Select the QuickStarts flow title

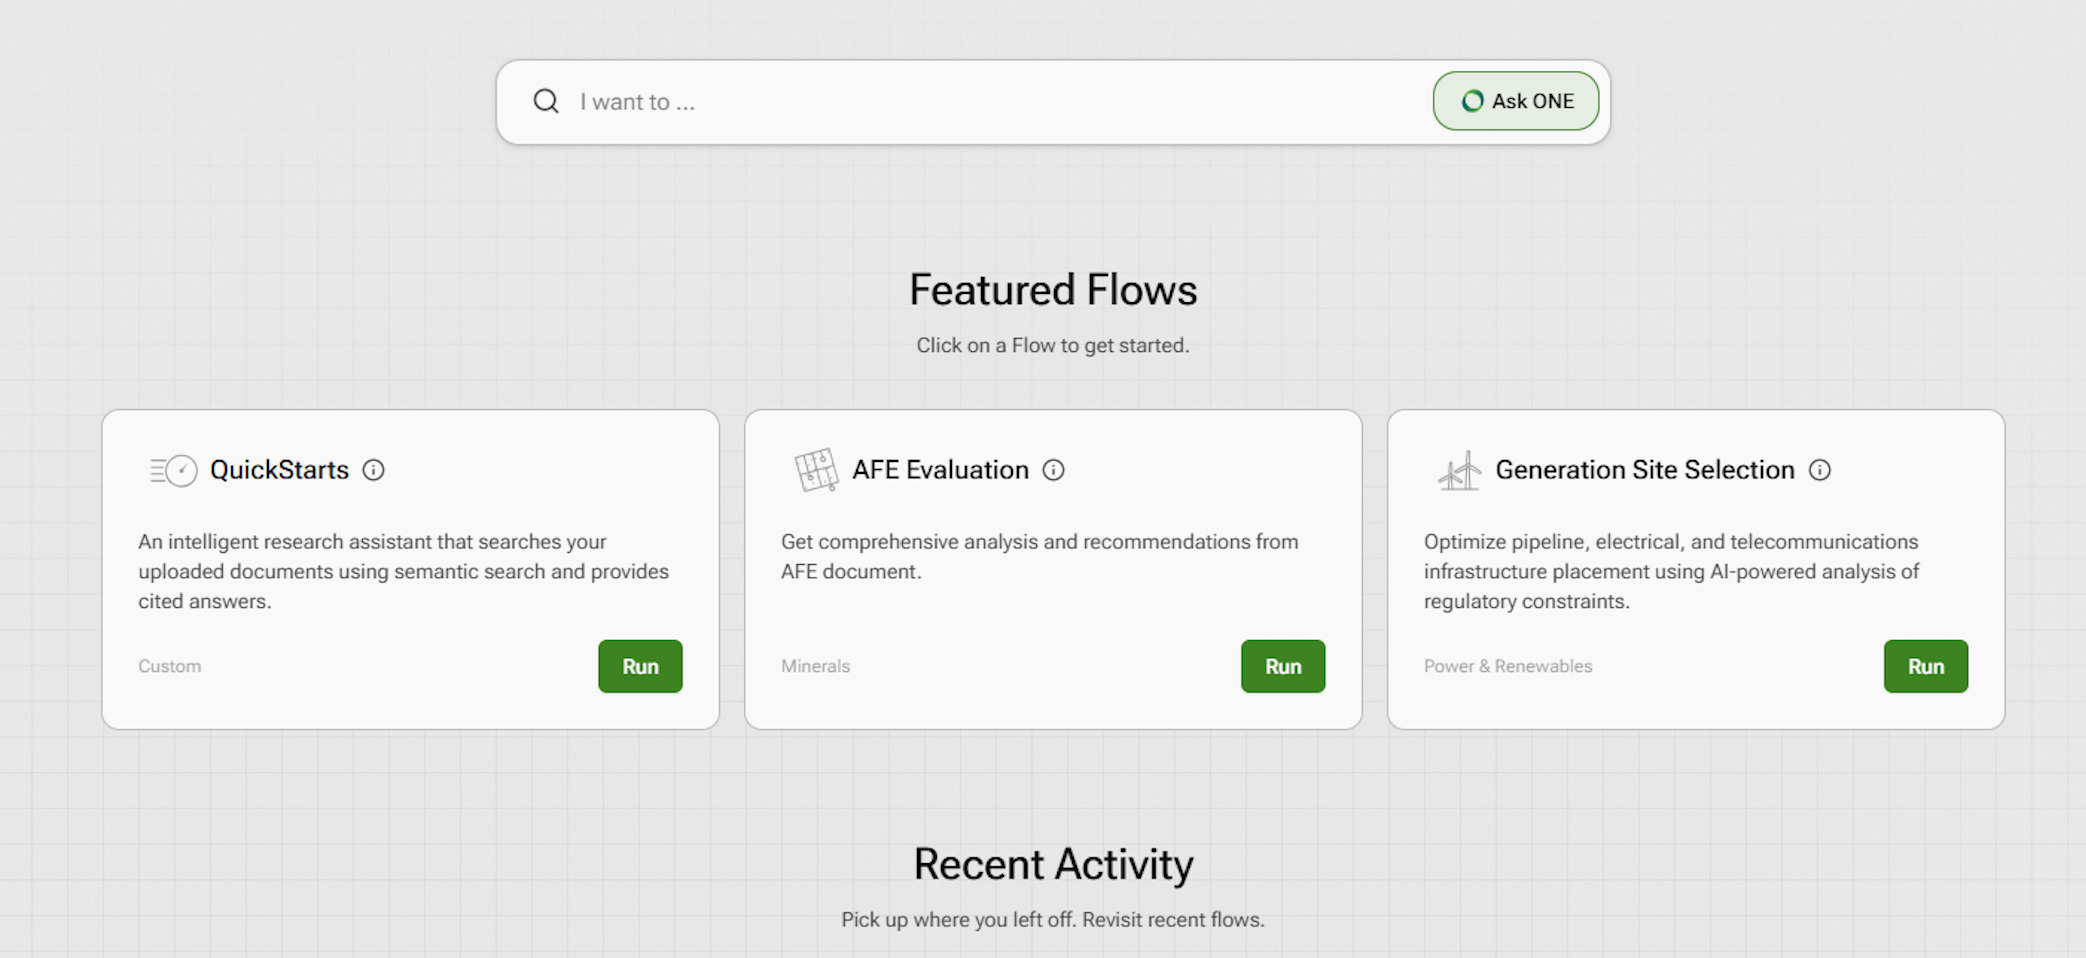[279, 470]
